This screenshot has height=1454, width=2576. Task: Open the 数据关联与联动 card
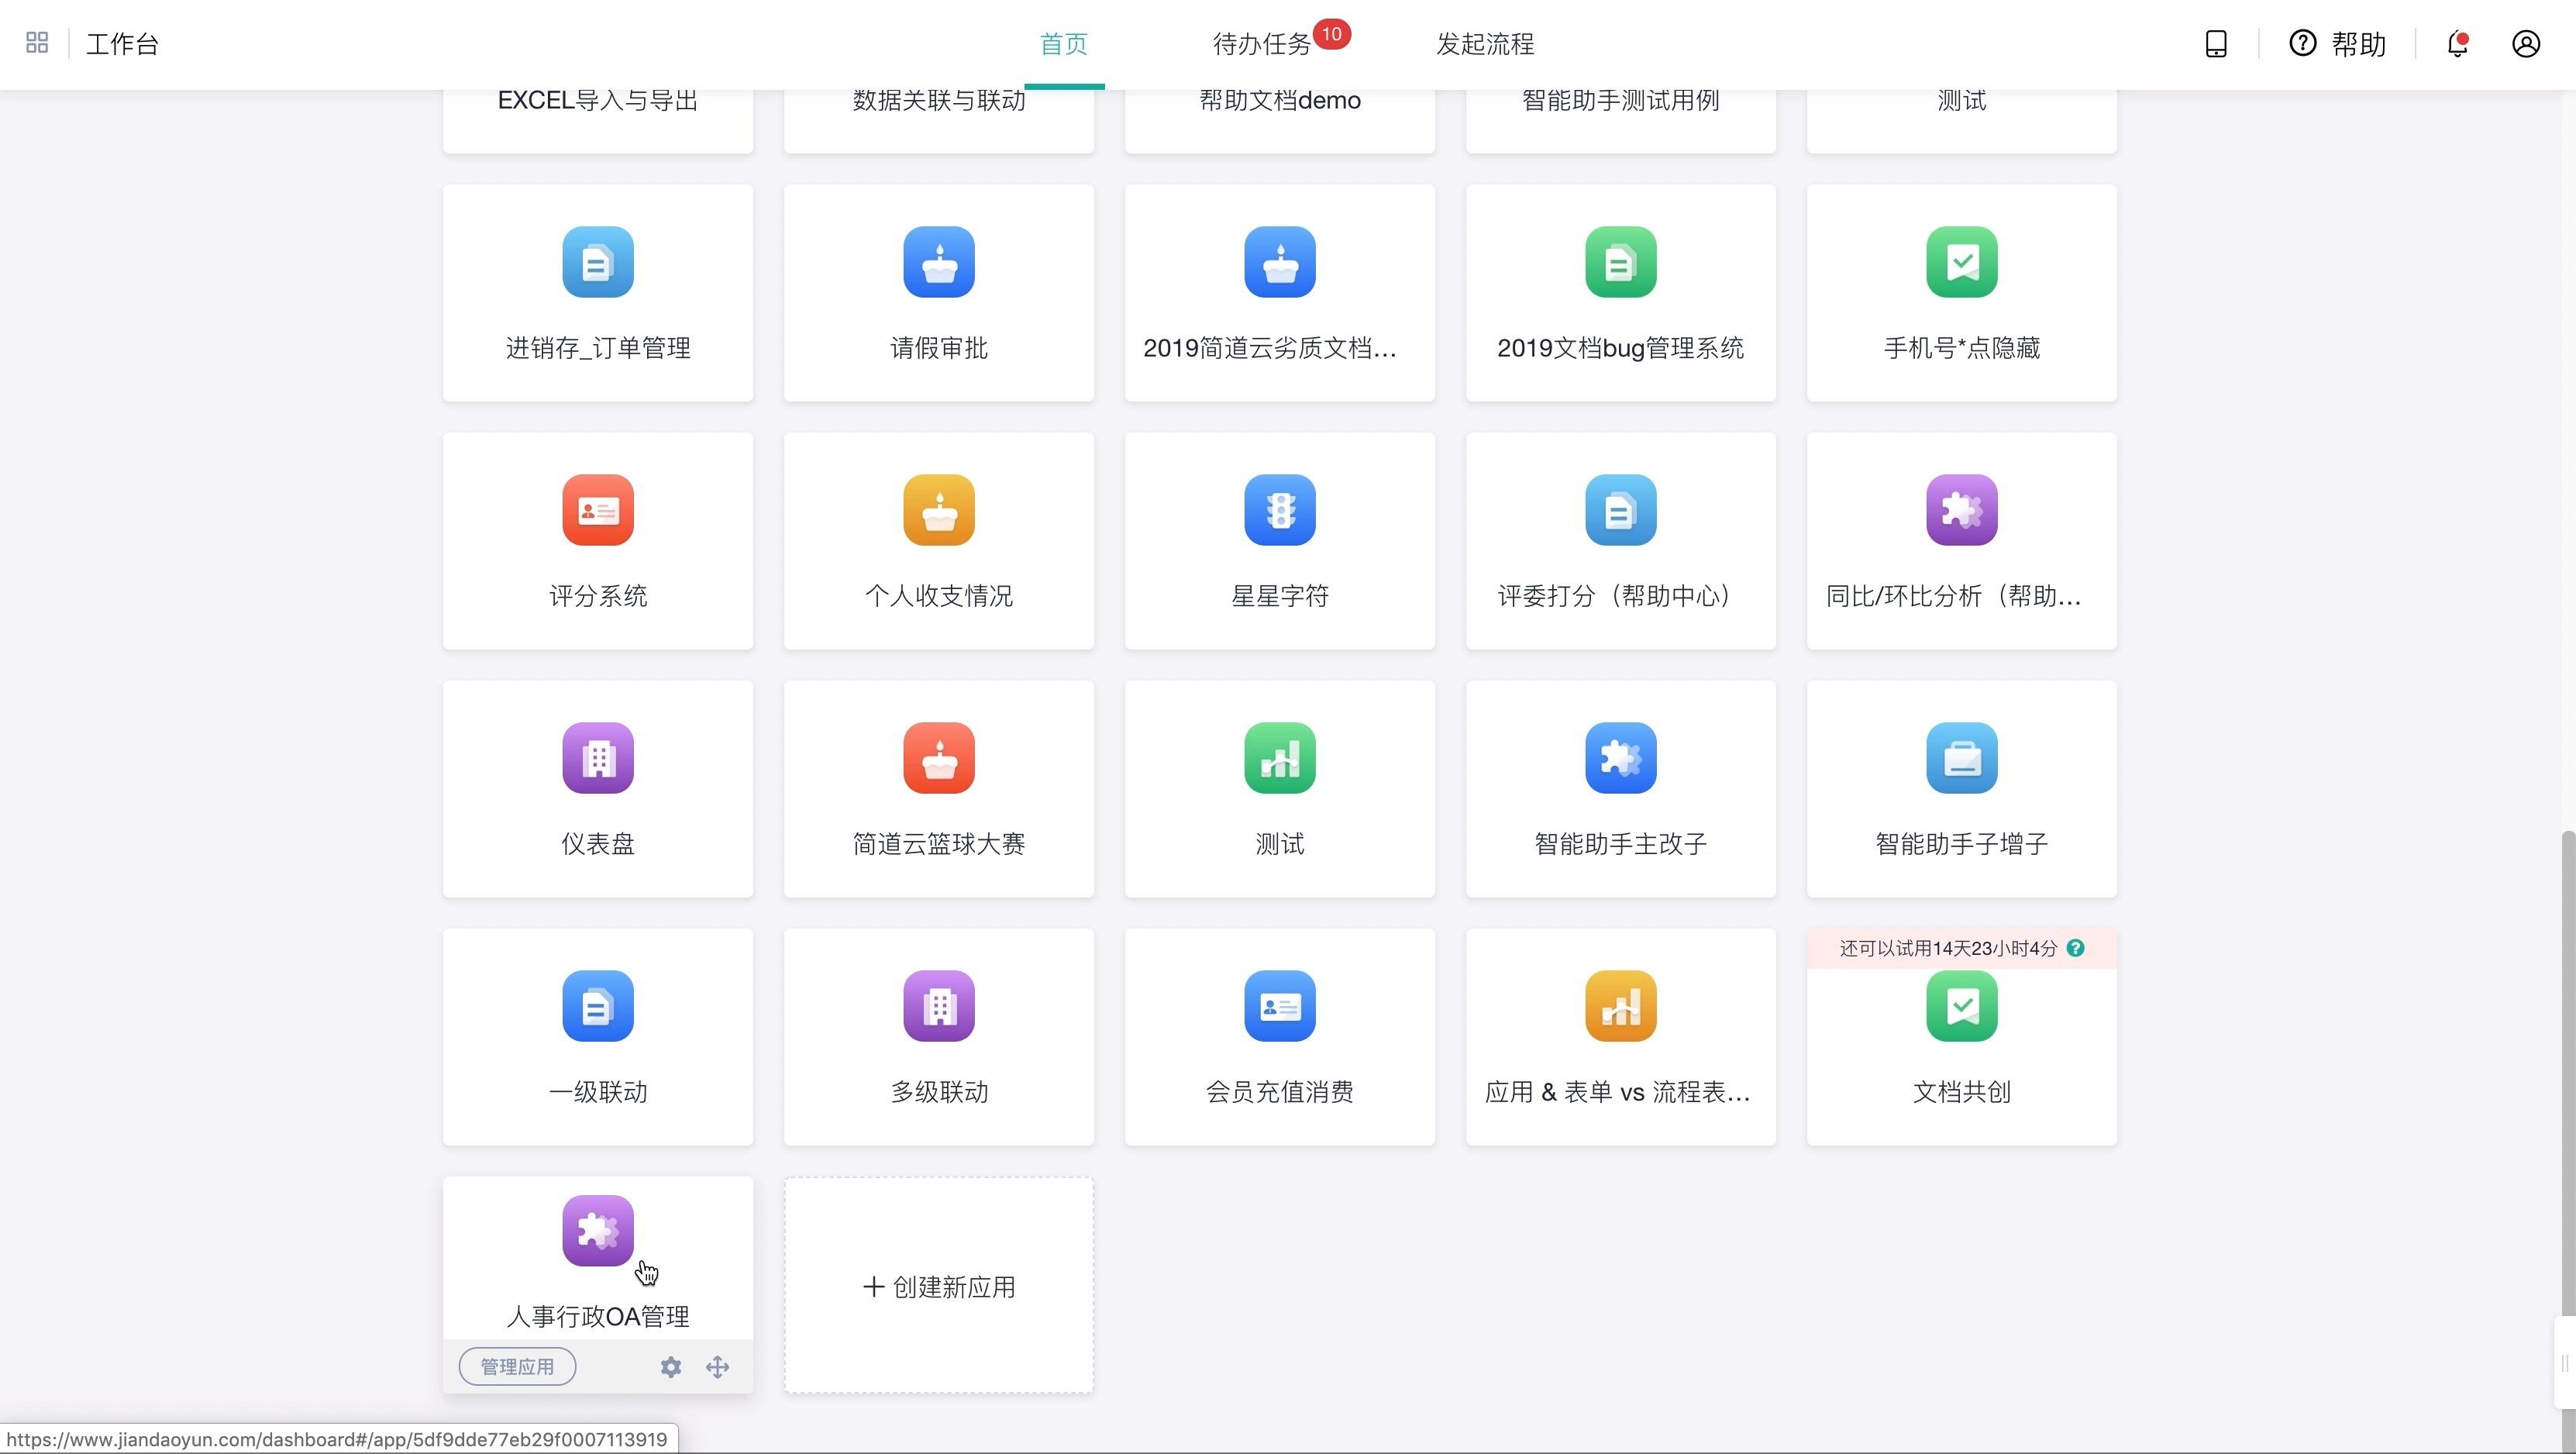(x=939, y=120)
